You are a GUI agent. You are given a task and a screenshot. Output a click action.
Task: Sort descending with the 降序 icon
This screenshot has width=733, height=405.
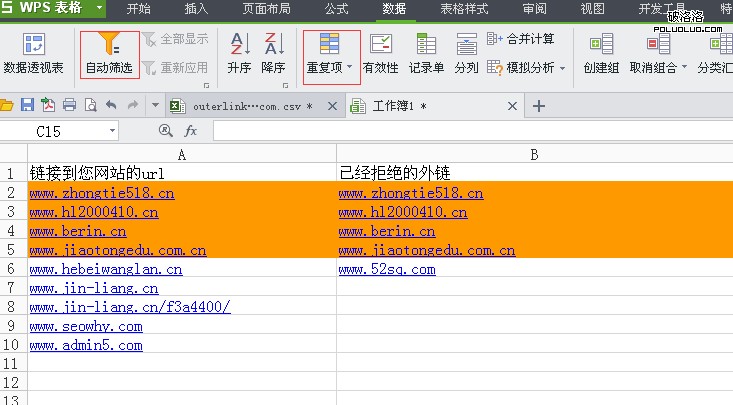pos(273,46)
